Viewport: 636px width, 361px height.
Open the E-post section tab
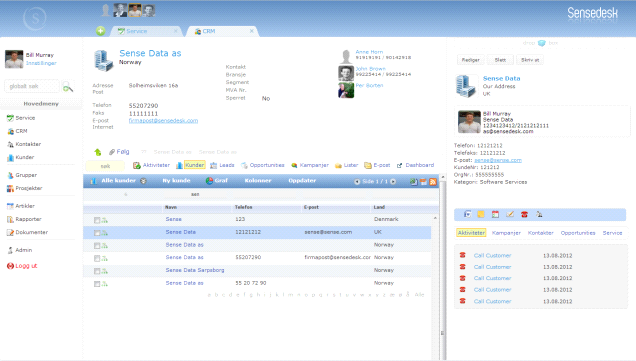click(382, 165)
